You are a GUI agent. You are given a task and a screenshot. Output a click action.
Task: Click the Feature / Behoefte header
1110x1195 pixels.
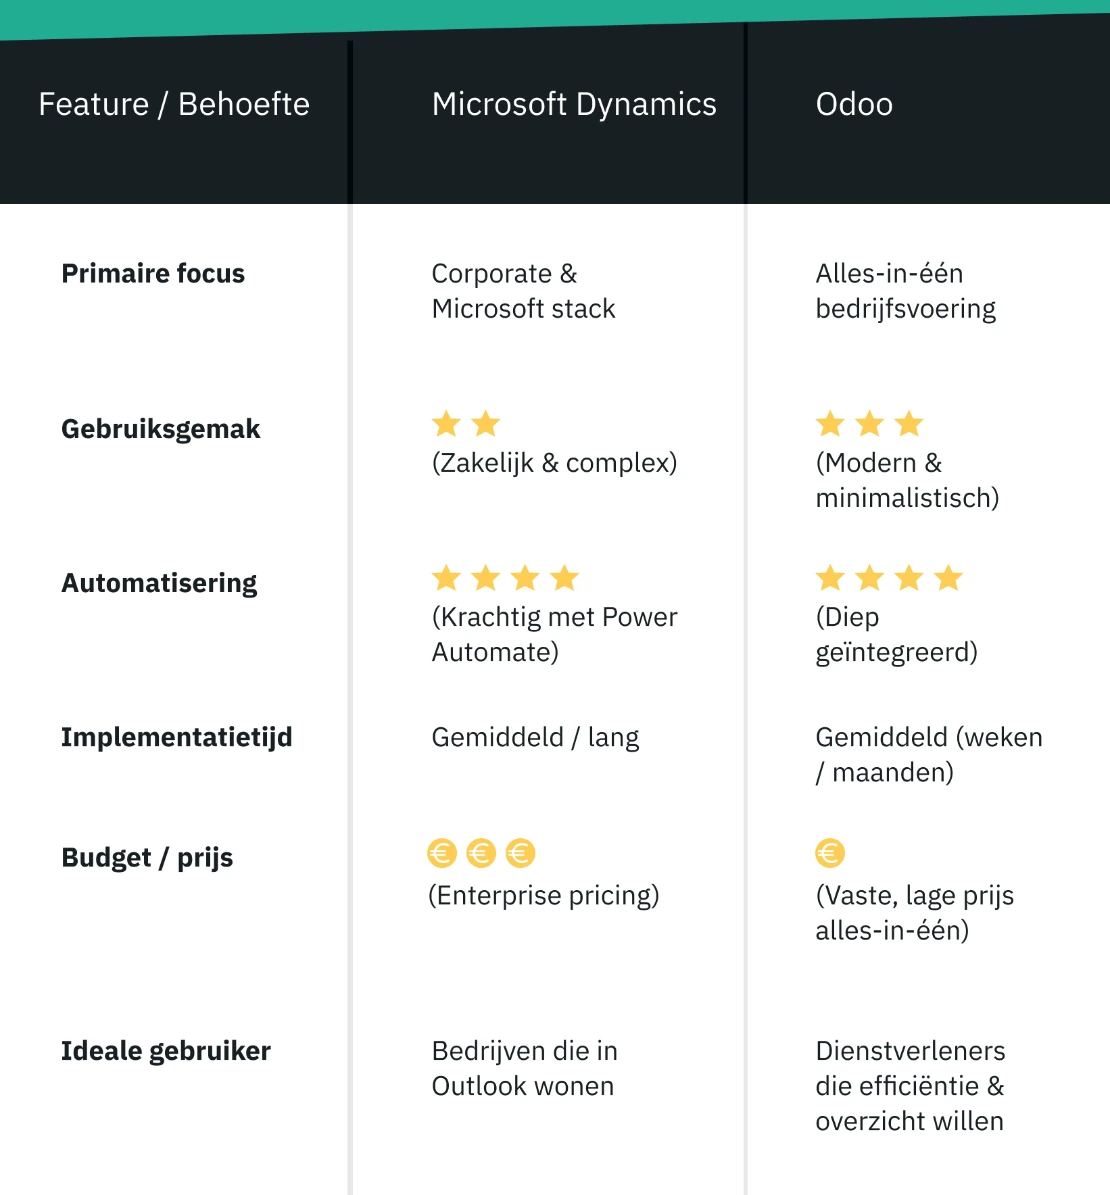point(174,104)
